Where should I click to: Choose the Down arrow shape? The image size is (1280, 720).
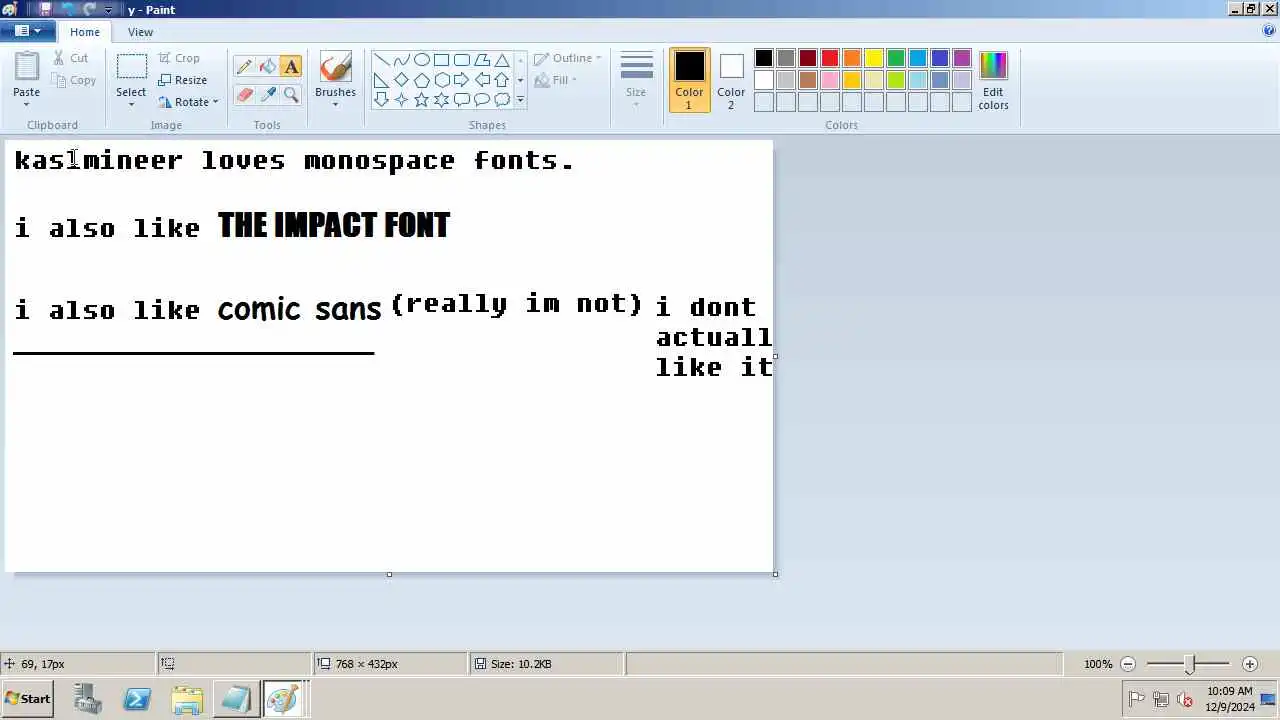pyautogui.click(x=381, y=100)
